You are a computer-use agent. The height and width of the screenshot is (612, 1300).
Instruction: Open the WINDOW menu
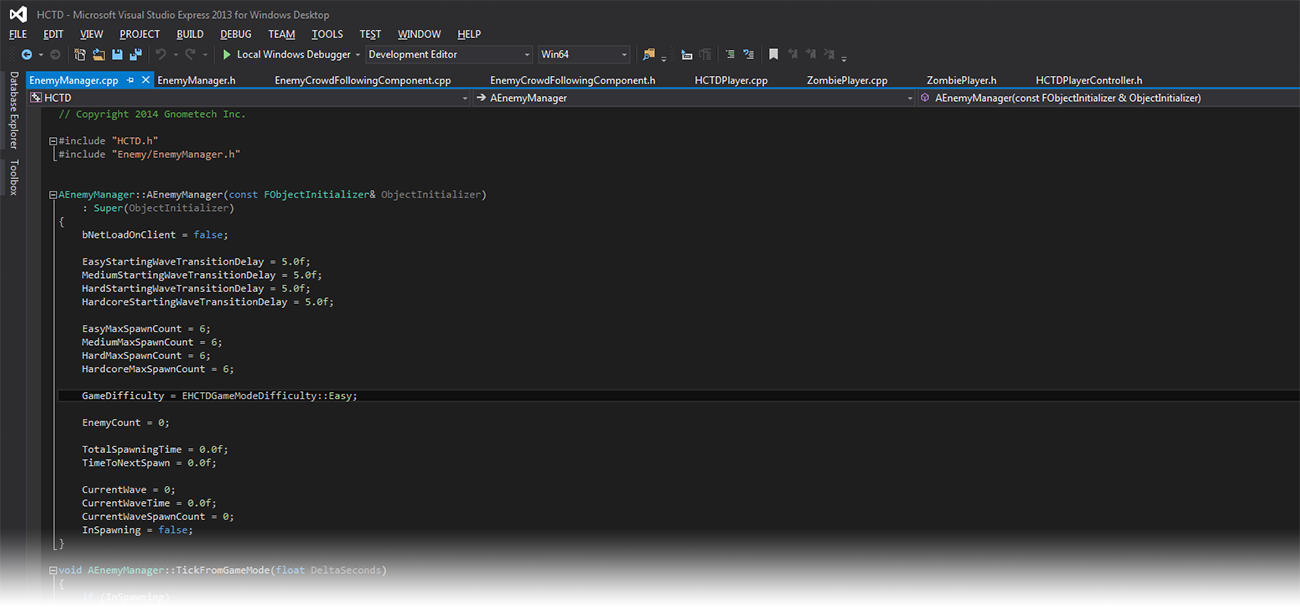point(419,34)
